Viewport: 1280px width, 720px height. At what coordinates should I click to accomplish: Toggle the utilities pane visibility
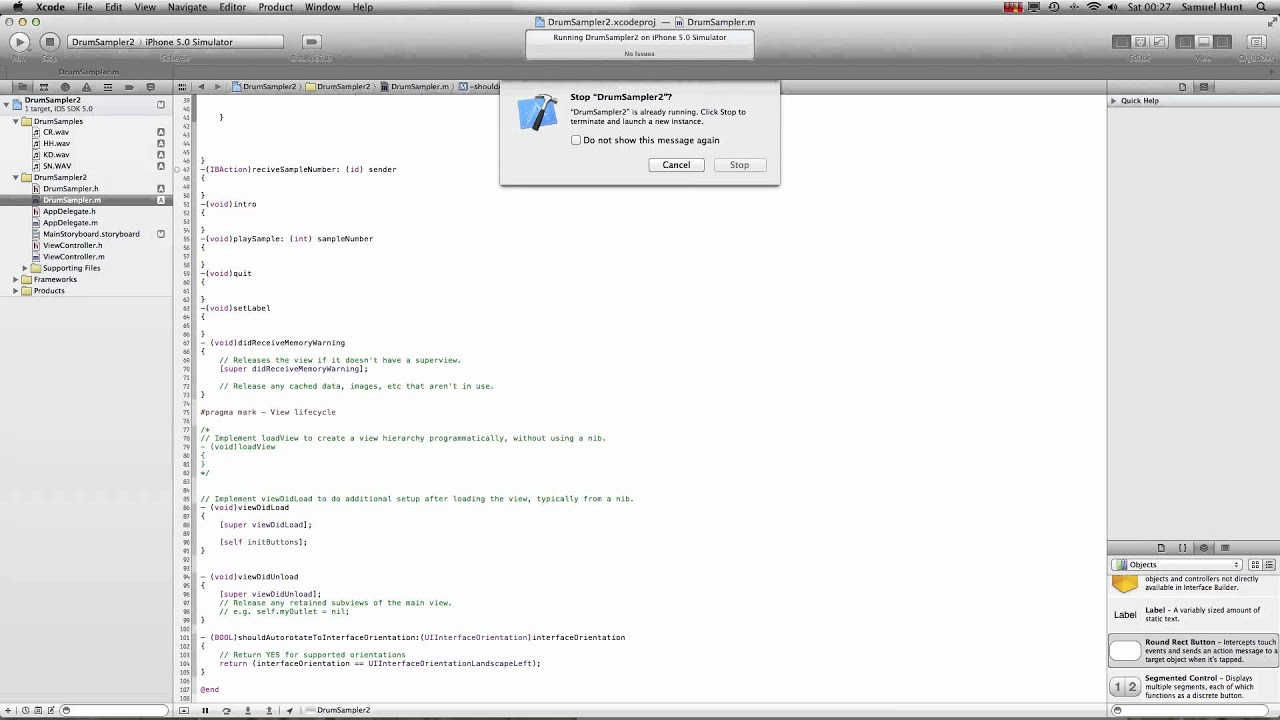click(1223, 42)
